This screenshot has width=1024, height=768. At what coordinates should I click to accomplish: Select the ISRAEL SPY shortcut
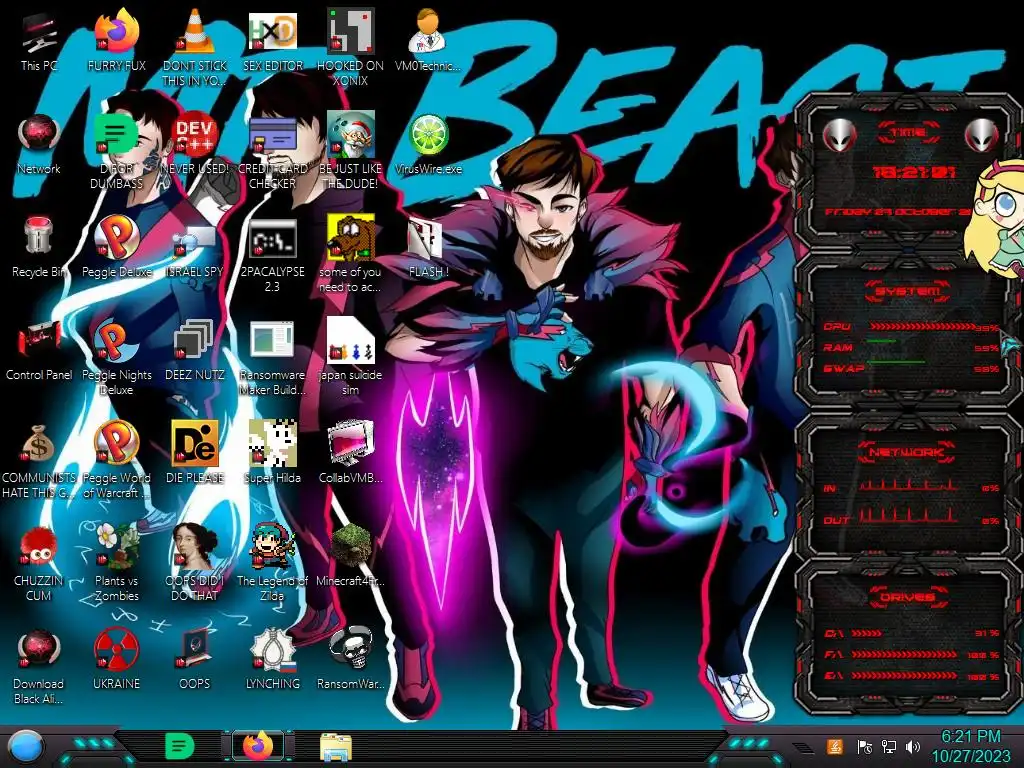[195, 249]
